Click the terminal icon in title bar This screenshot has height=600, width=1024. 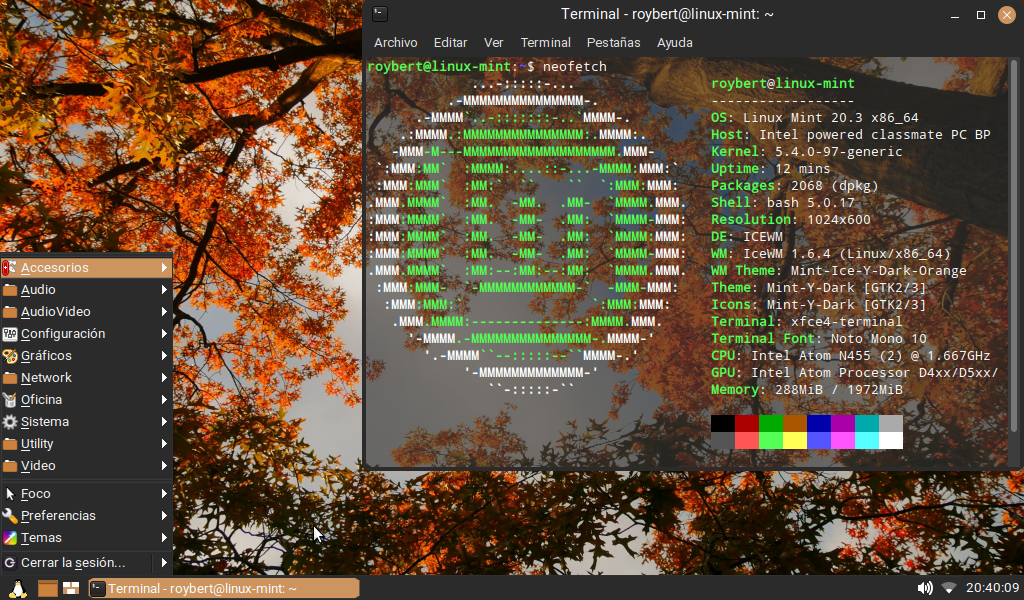click(x=379, y=14)
